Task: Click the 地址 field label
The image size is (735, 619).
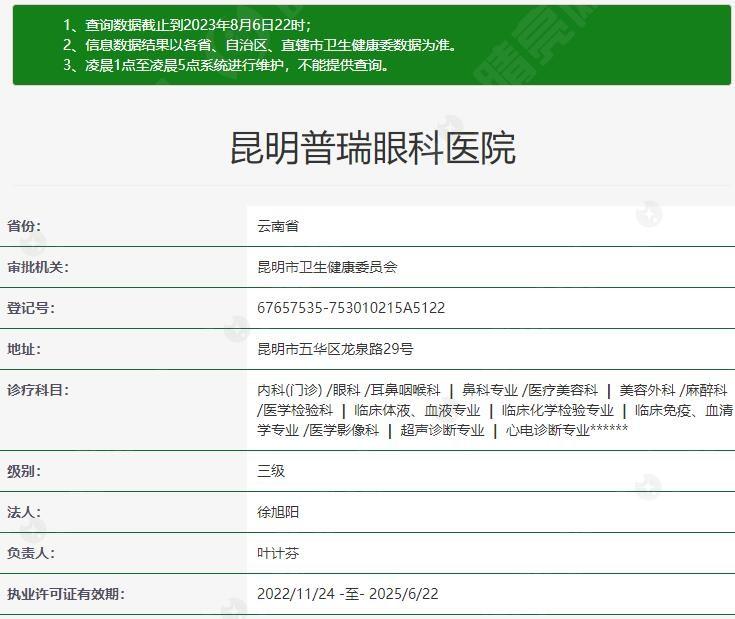Action: point(24,349)
